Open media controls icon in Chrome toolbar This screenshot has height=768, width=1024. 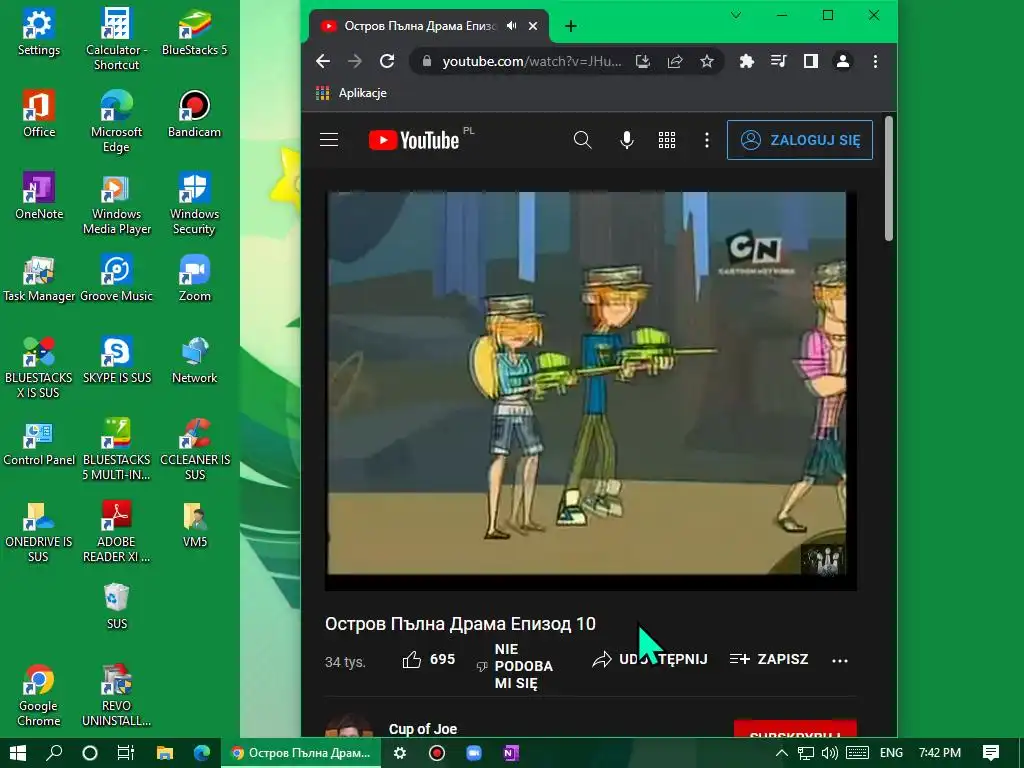pyautogui.click(x=778, y=61)
